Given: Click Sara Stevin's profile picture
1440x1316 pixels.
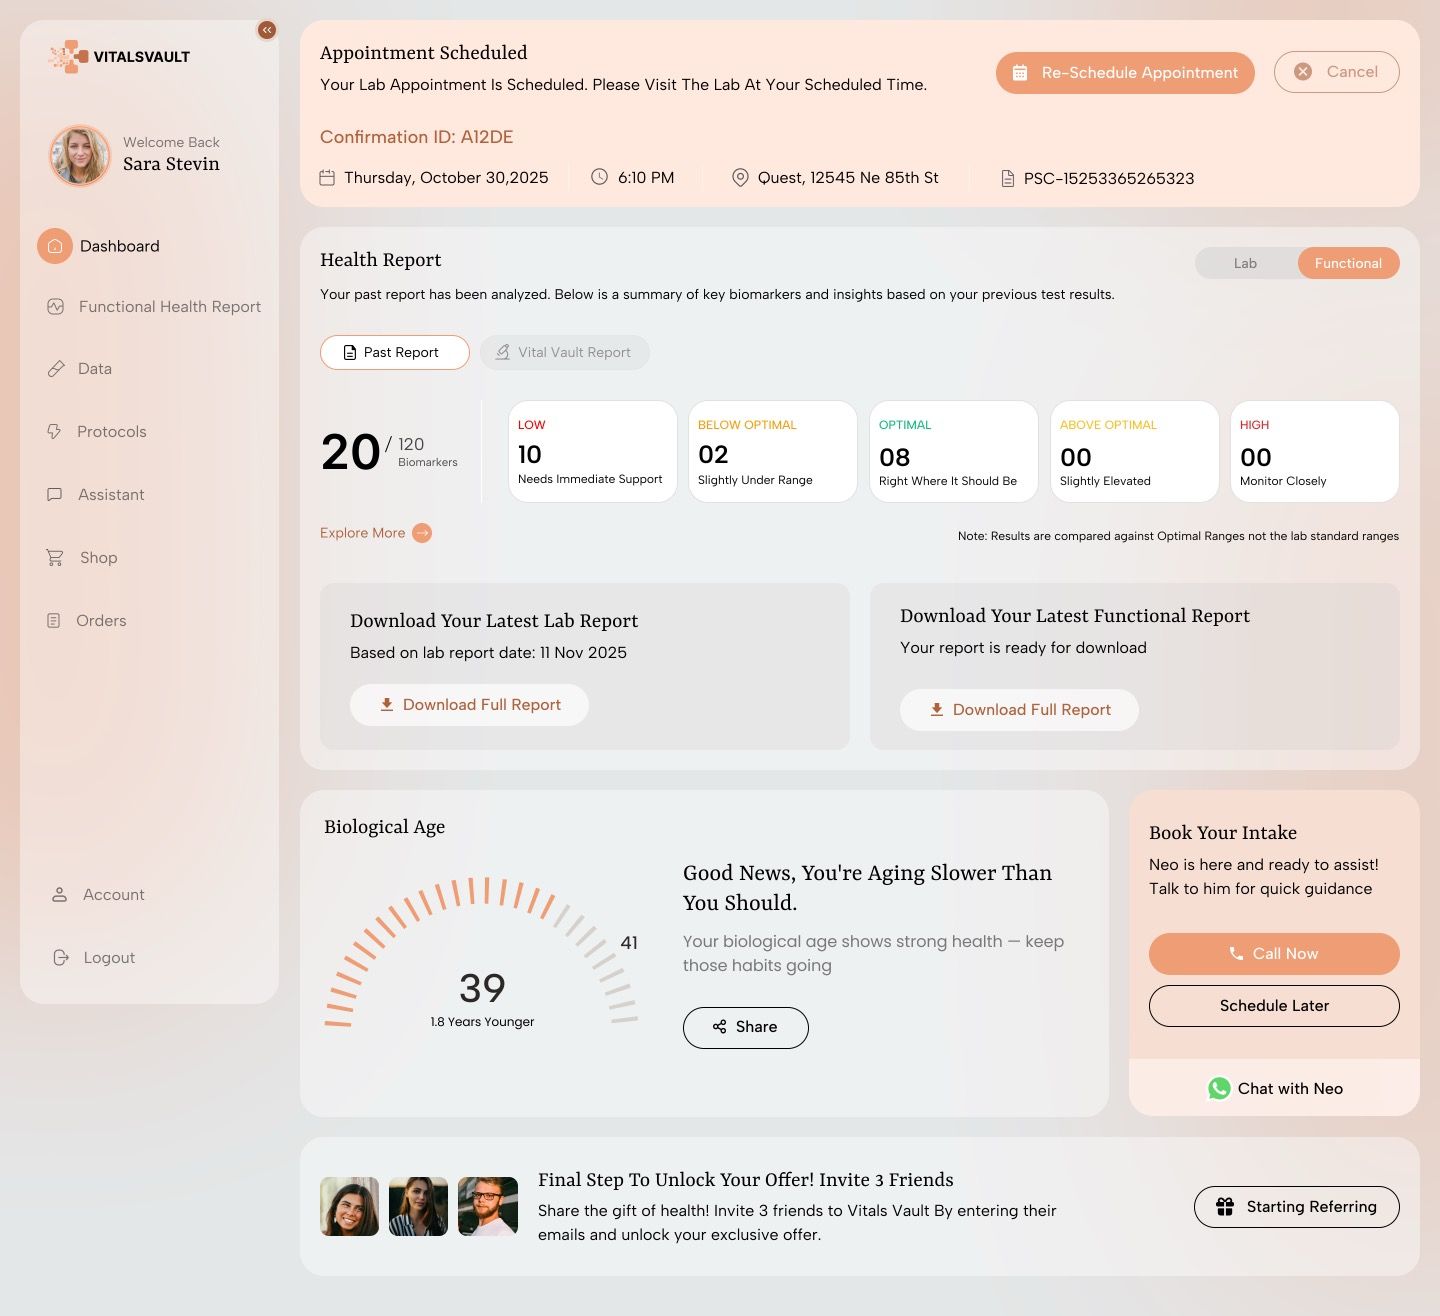Looking at the screenshot, I should (x=80, y=155).
